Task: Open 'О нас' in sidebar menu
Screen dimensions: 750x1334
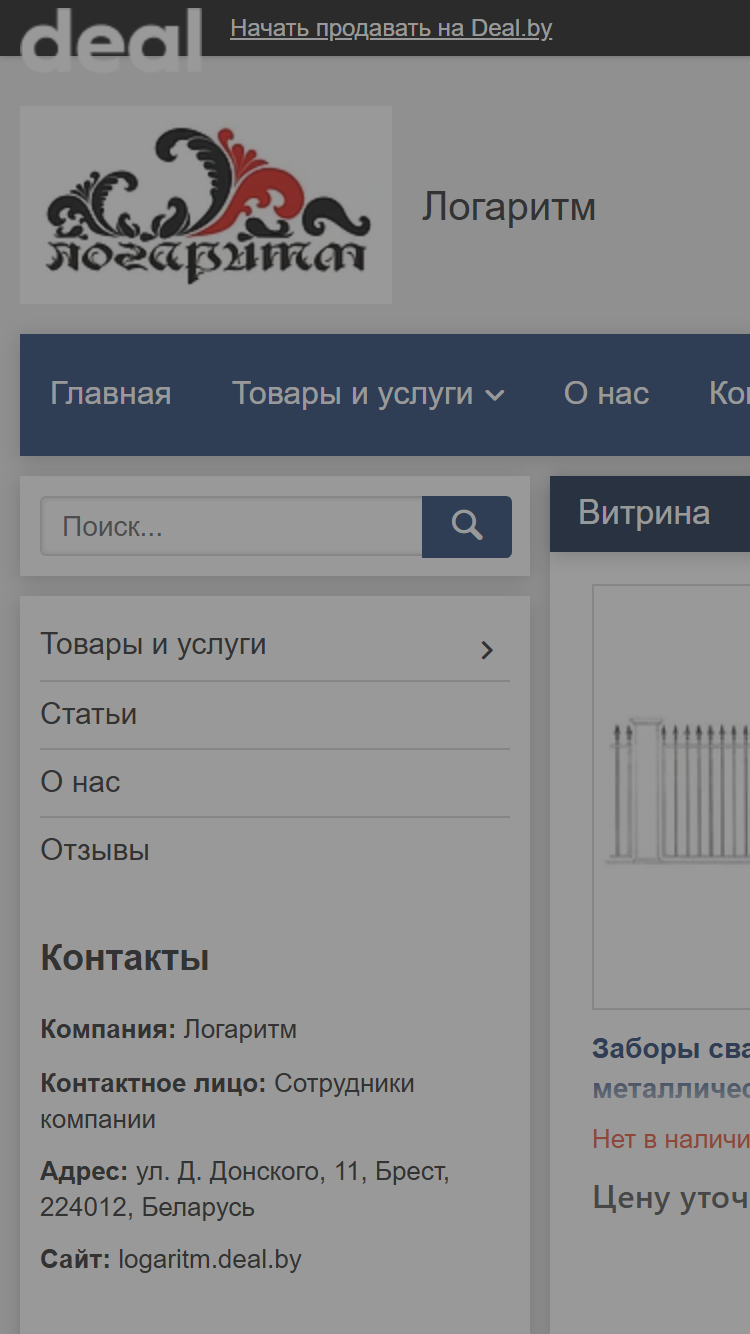Action: tap(80, 782)
